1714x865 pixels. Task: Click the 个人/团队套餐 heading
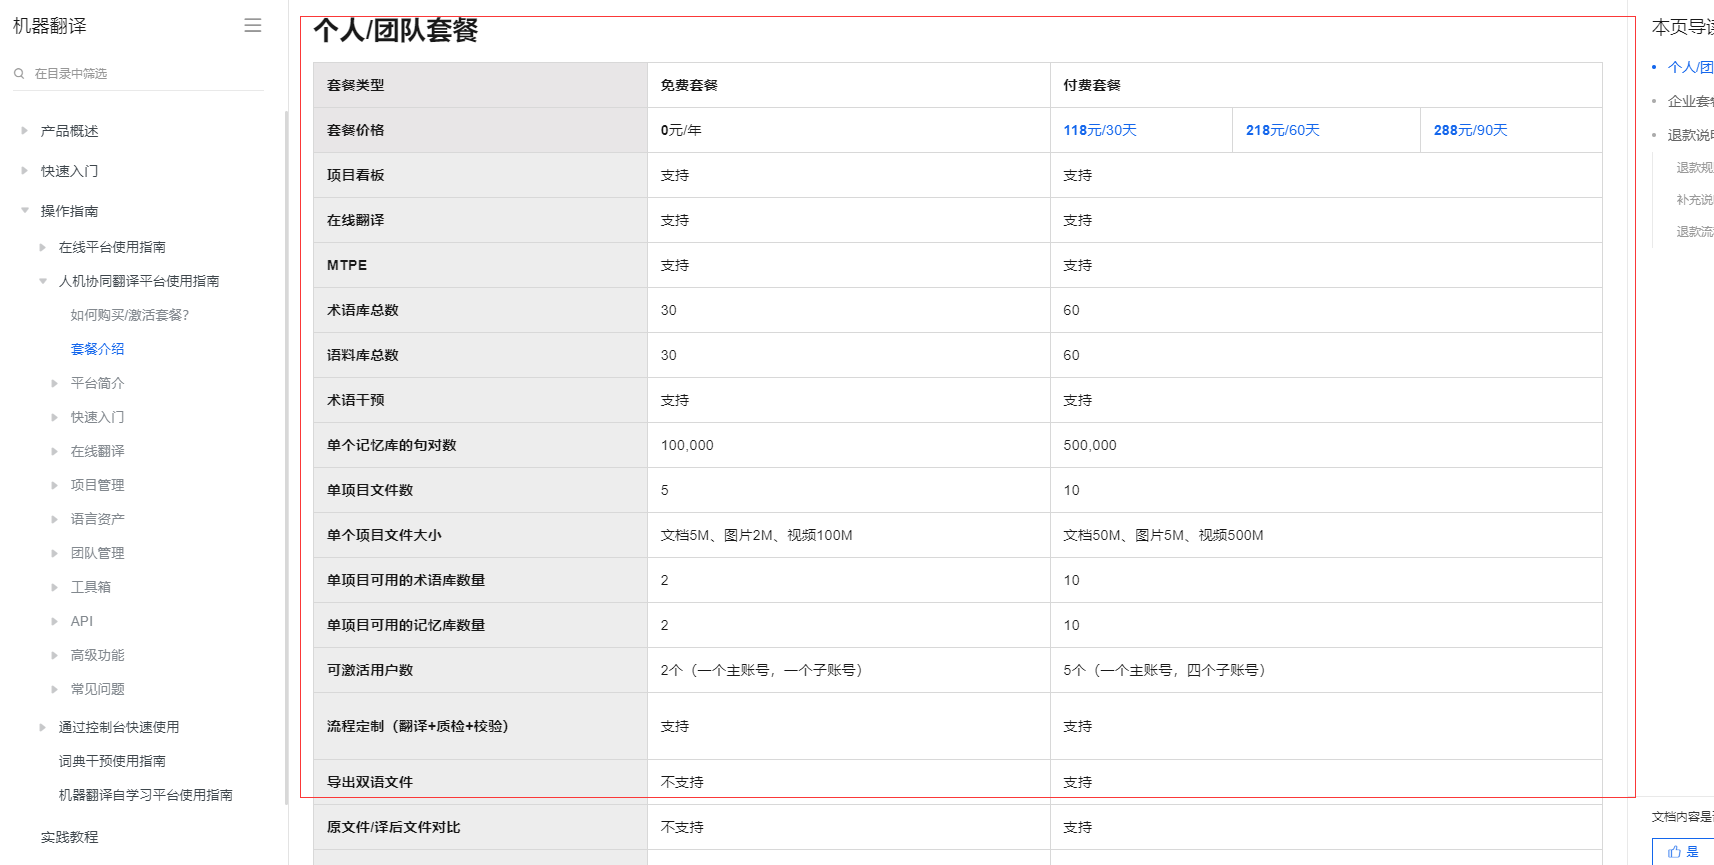(396, 30)
